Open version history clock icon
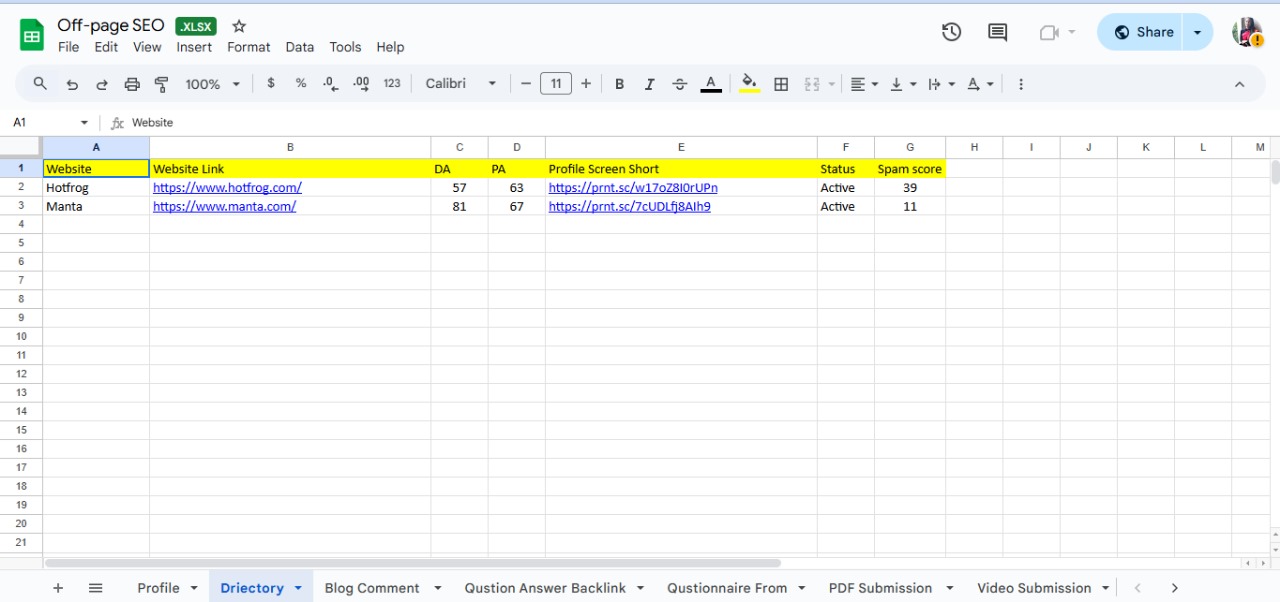 coord(951,32)
